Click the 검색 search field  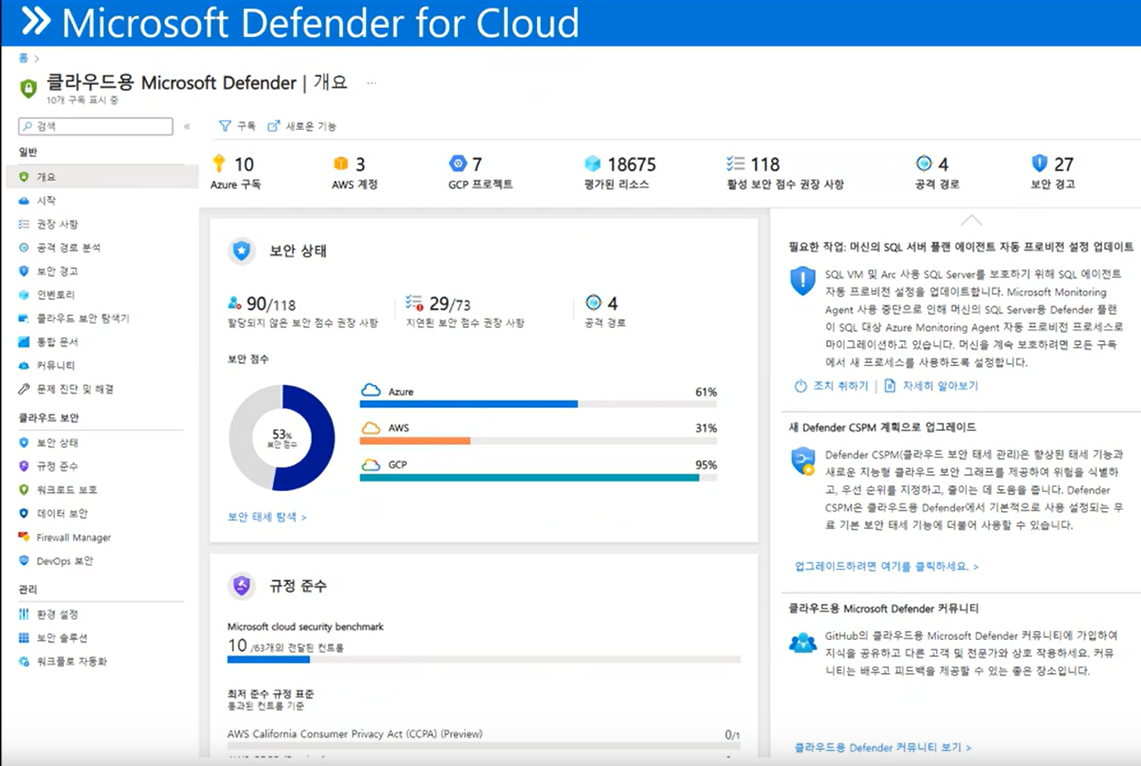click(95, 126)
